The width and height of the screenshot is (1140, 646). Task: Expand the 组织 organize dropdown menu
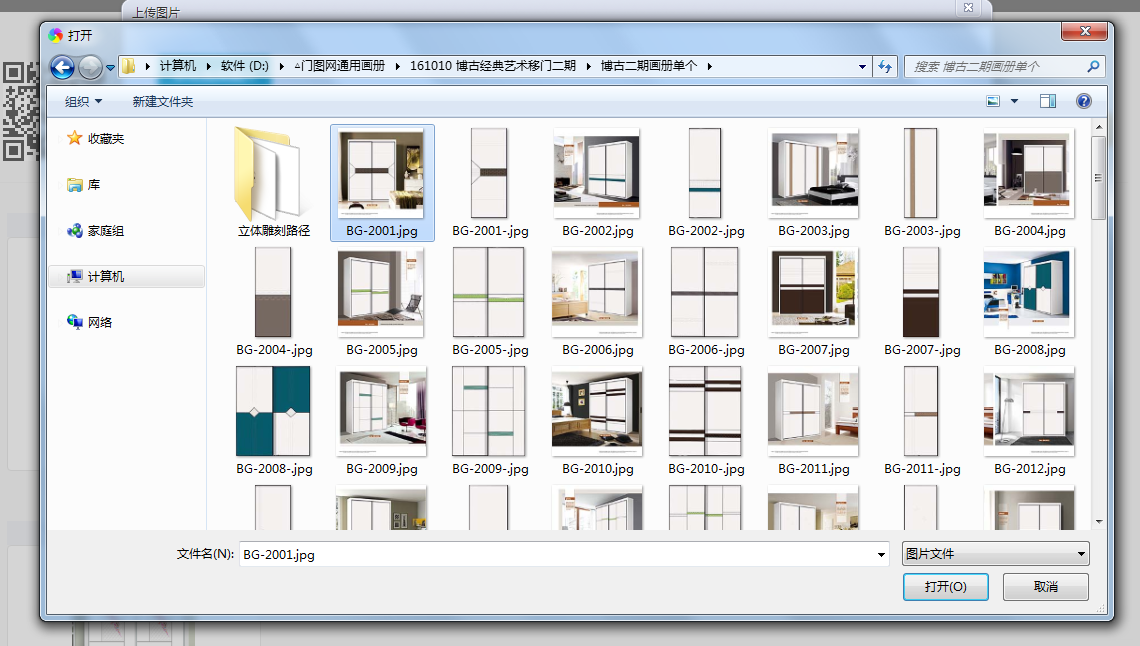click(83, 102)
